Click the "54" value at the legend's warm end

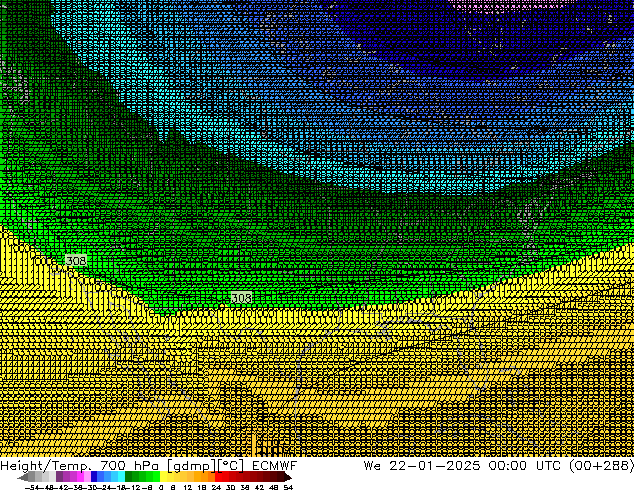(288, 487)
